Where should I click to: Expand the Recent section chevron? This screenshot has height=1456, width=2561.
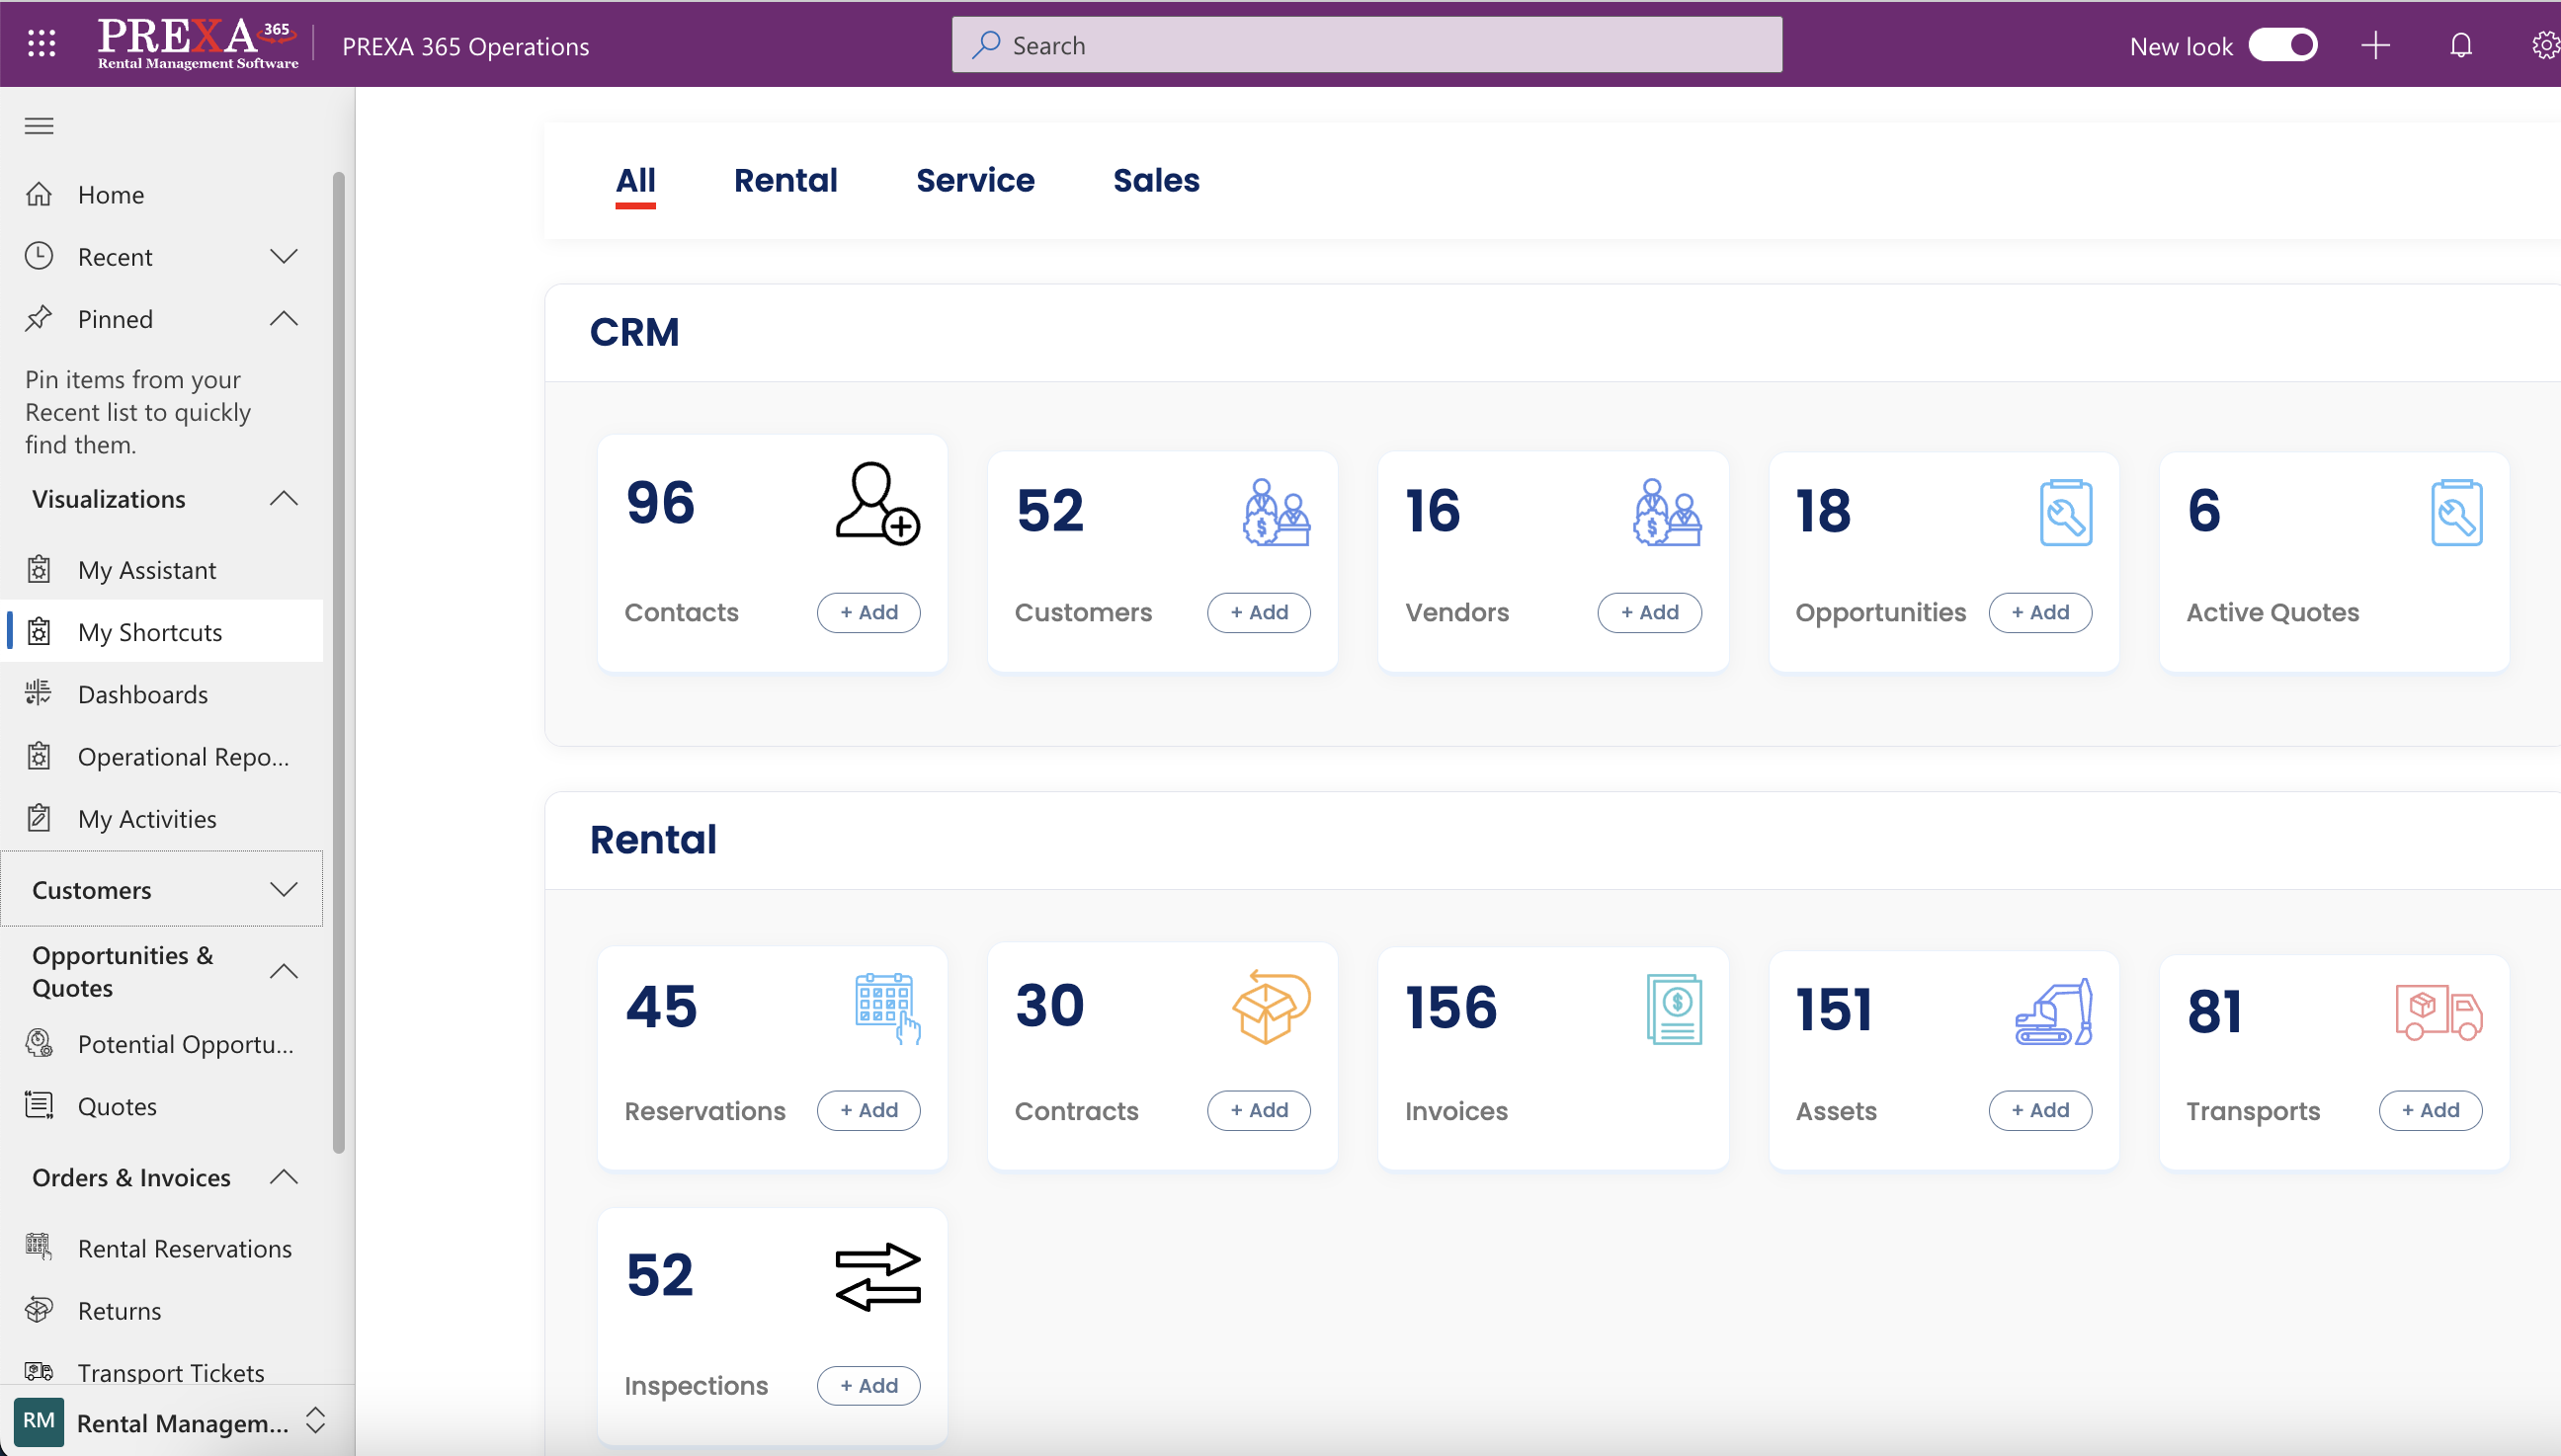click(284, 257)
